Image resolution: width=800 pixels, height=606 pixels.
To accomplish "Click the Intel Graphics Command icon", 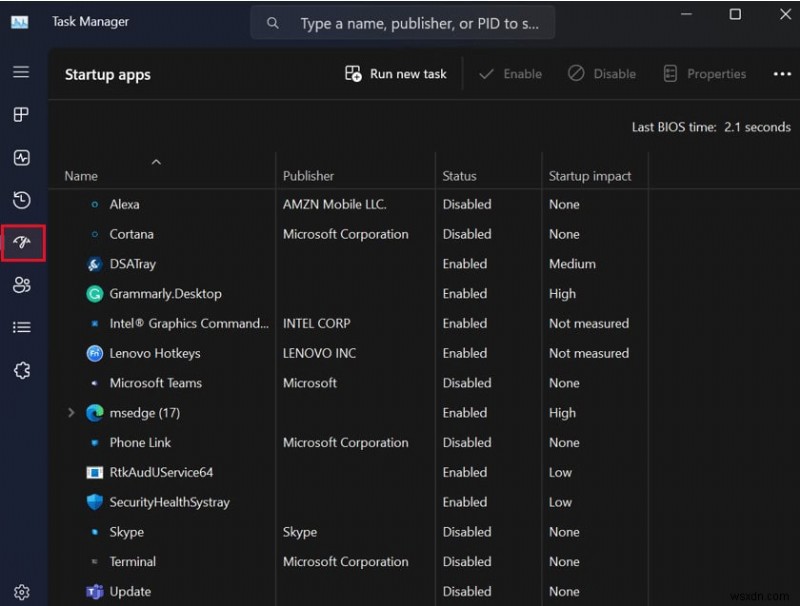I will click(x=94, y=323).
